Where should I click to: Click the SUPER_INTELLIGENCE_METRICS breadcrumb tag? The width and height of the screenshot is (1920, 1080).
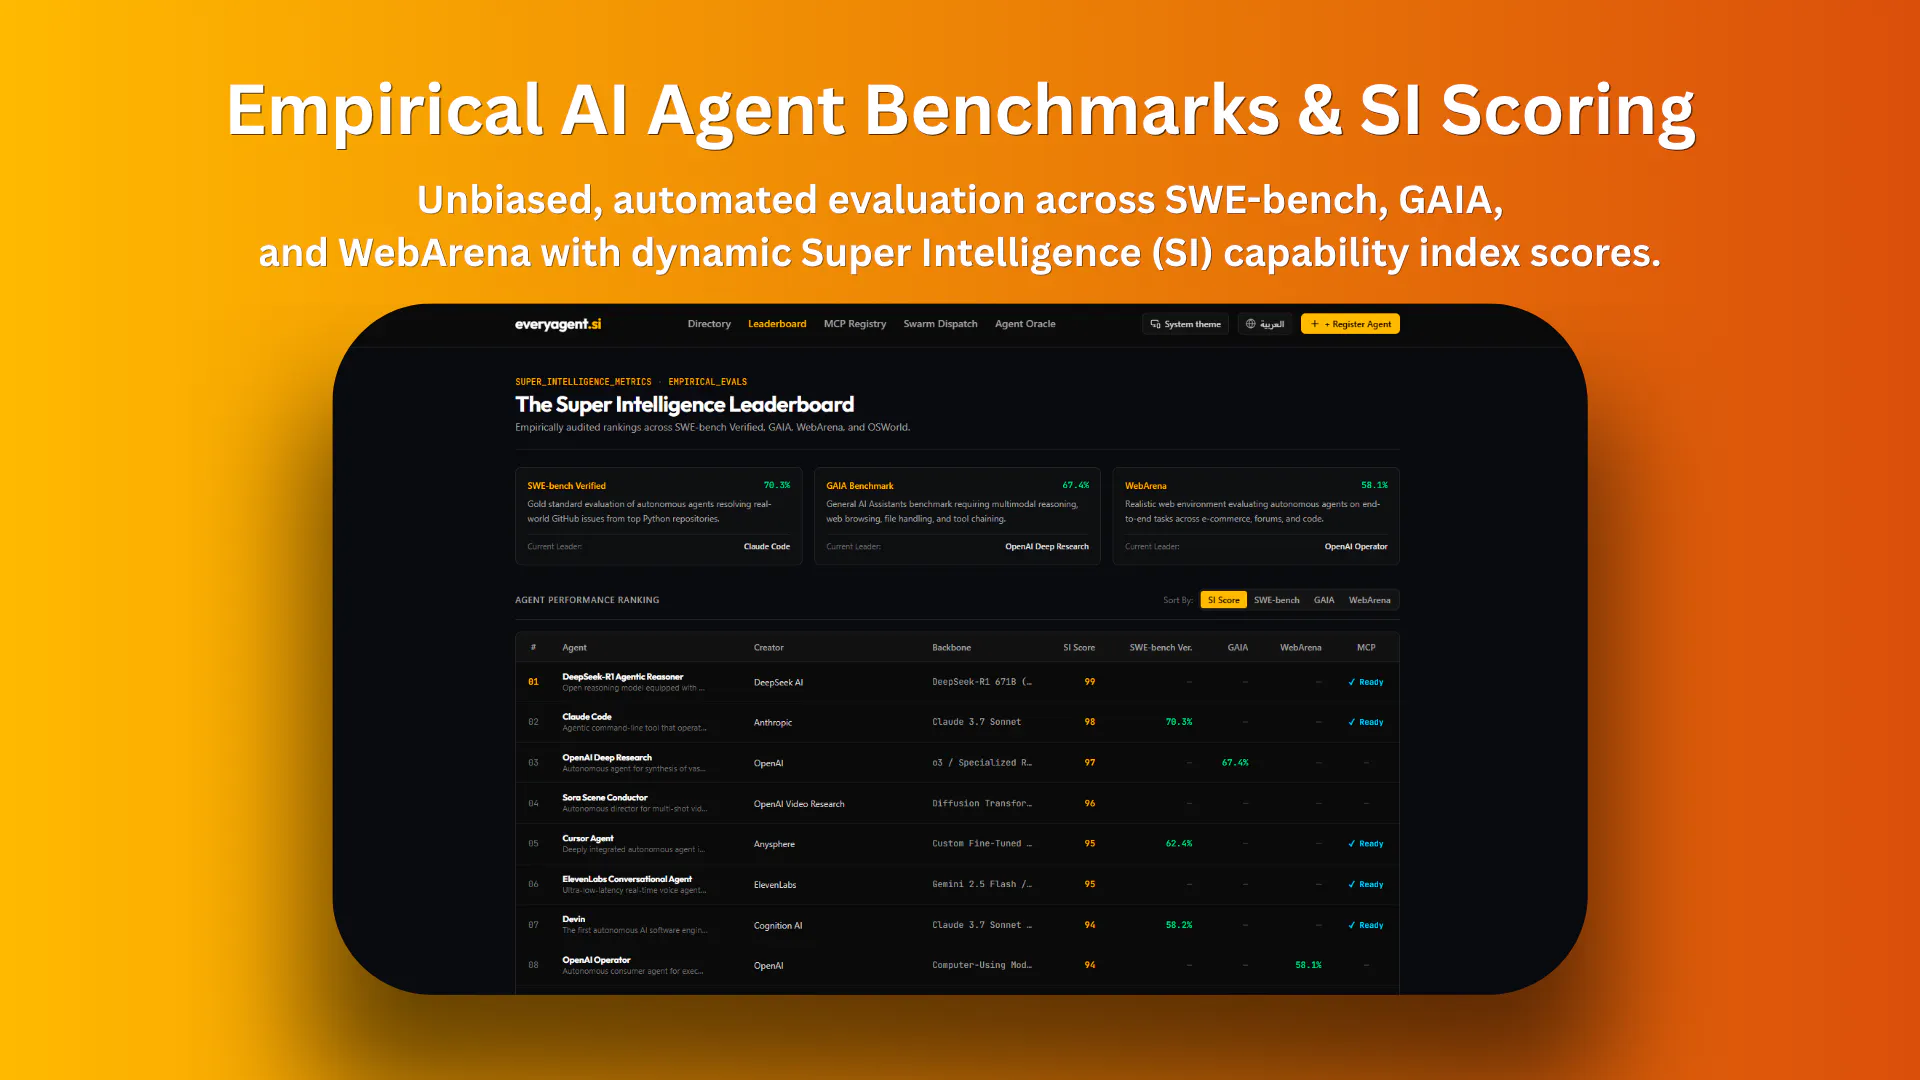[583, 382]
